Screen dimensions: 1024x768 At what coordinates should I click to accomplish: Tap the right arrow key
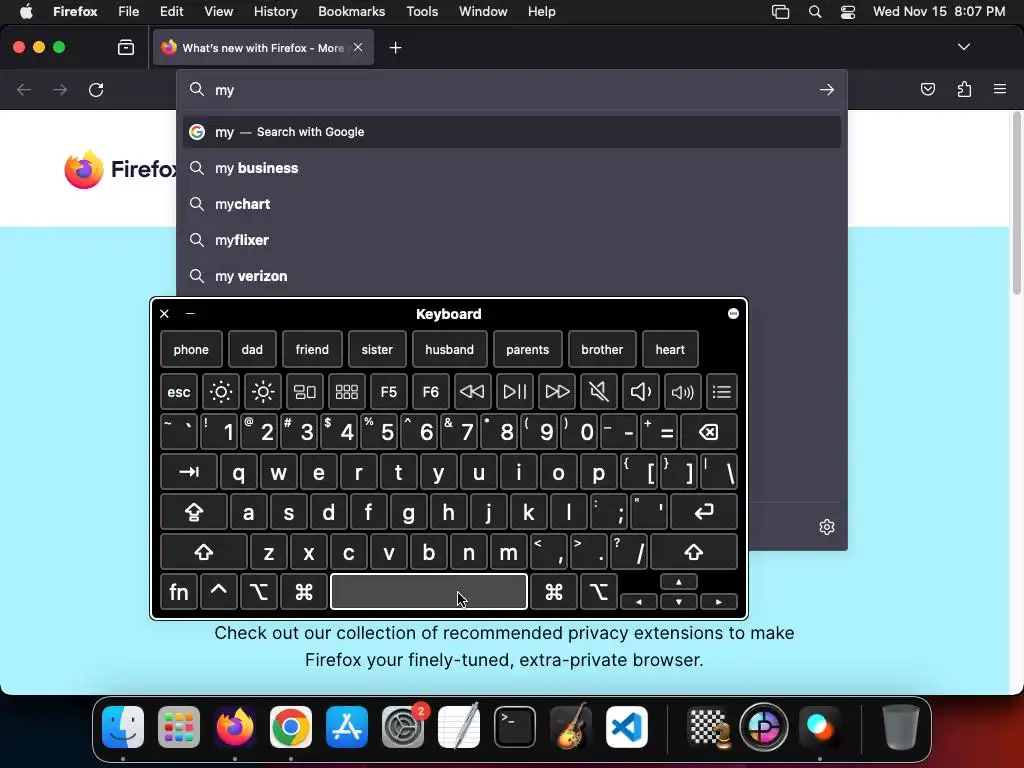[719, 602]
